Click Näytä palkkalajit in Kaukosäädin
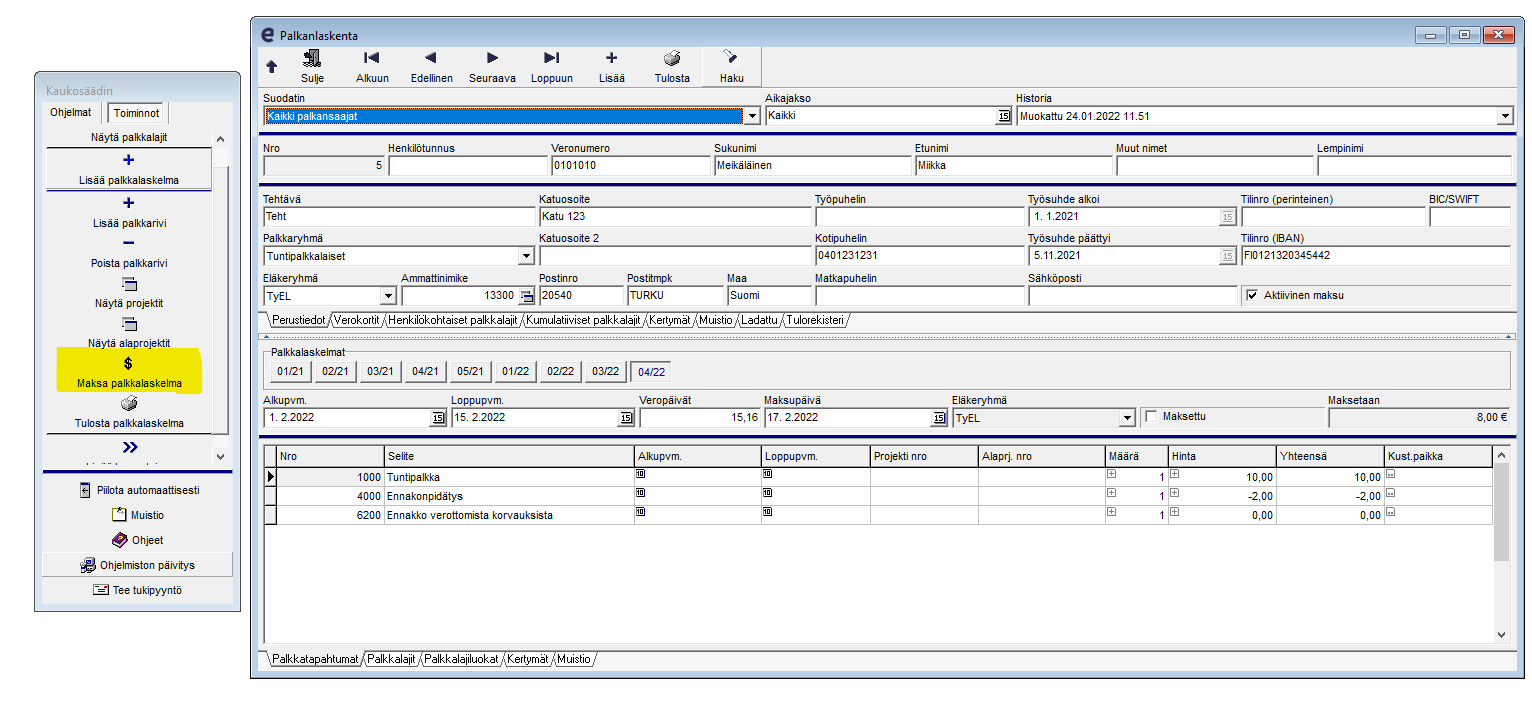 tap(128, 137)
